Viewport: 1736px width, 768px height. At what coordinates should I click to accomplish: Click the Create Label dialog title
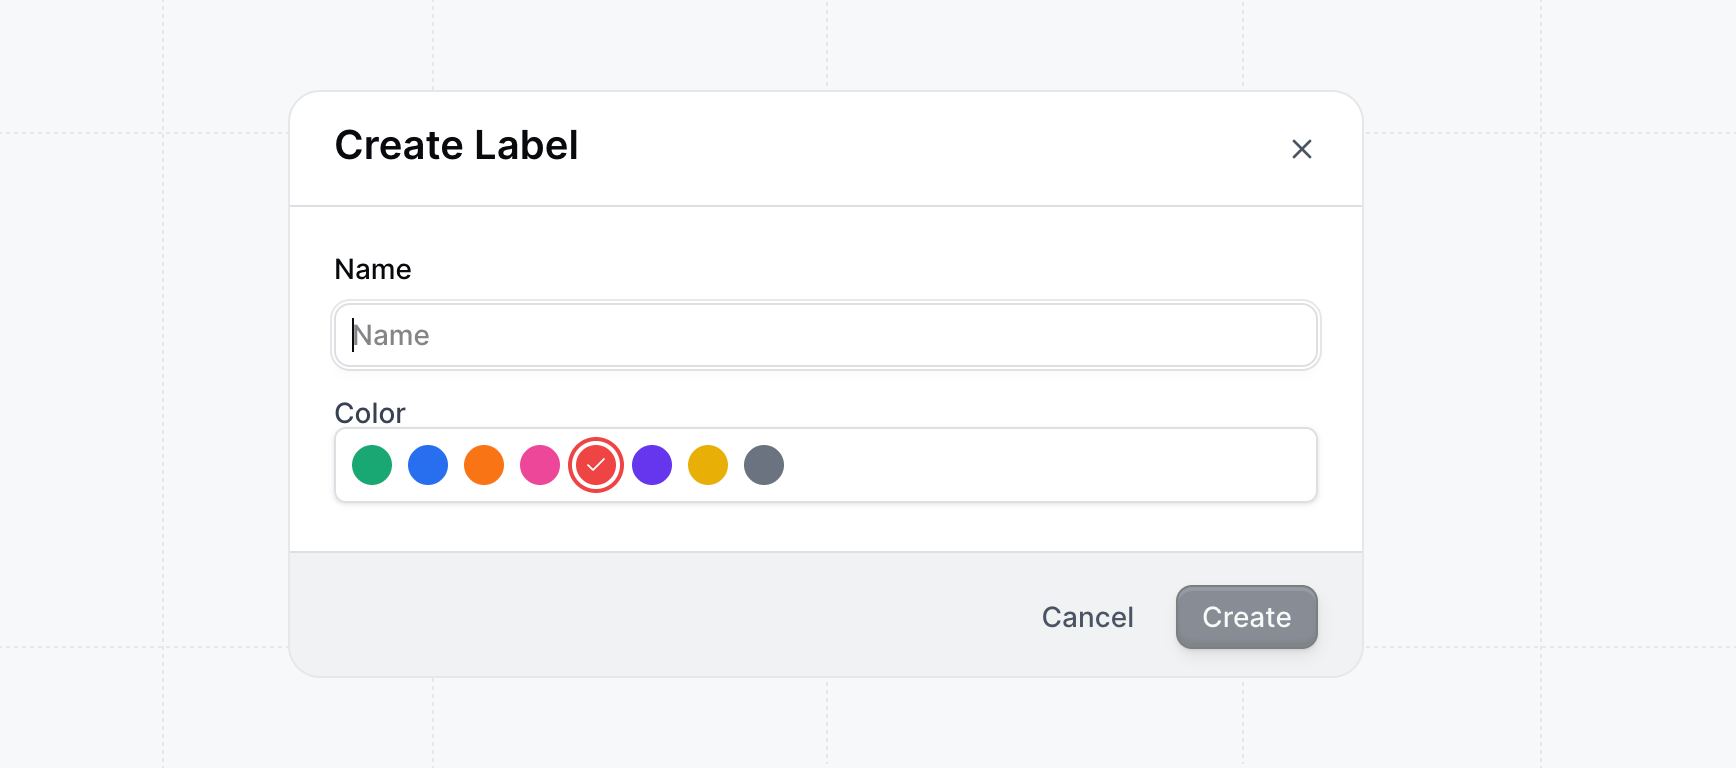tap(456, 145)
